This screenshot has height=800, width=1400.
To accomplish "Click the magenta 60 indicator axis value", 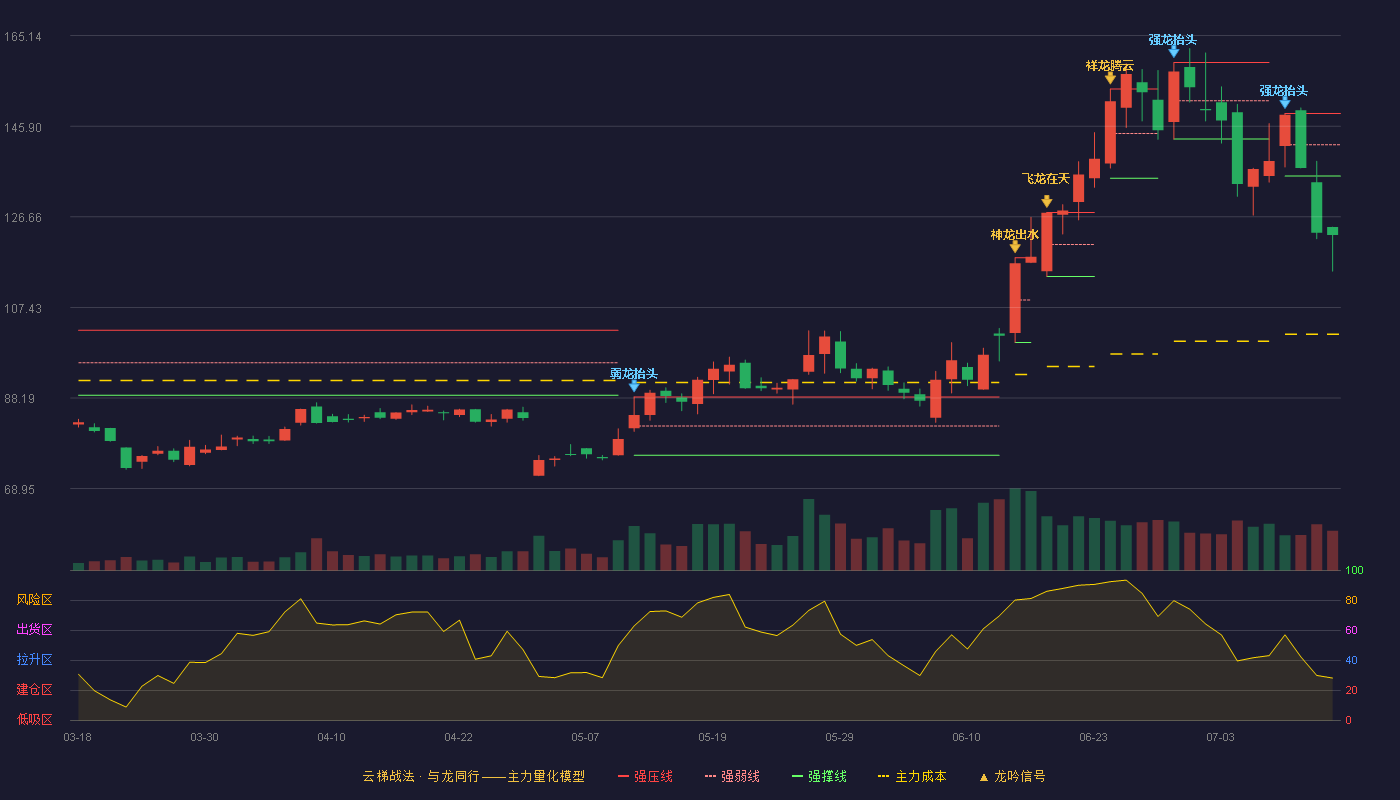I will pos(1351,630).
